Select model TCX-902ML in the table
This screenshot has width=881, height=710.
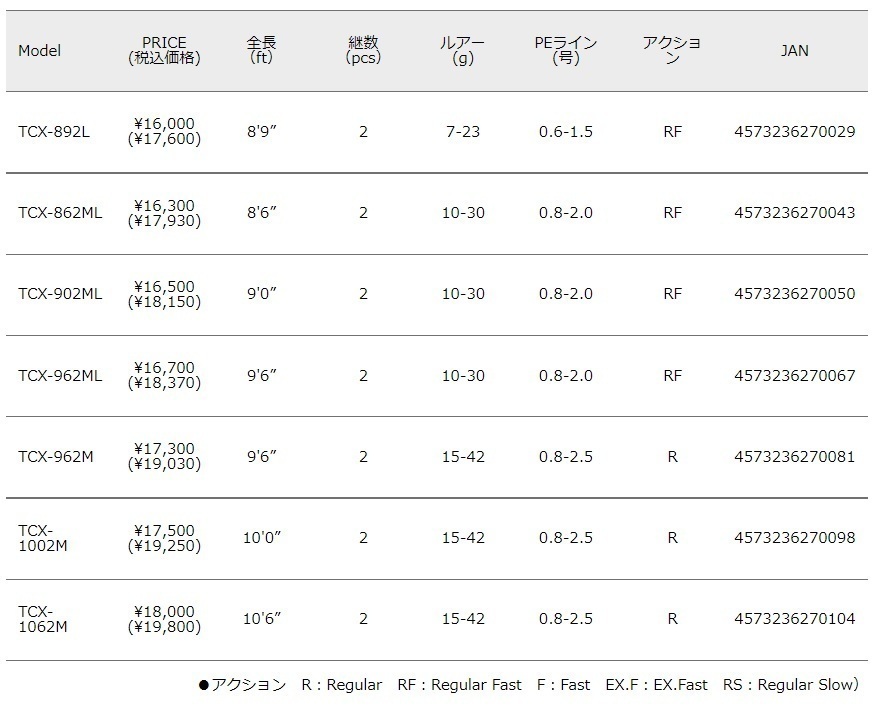pos(60,294)
